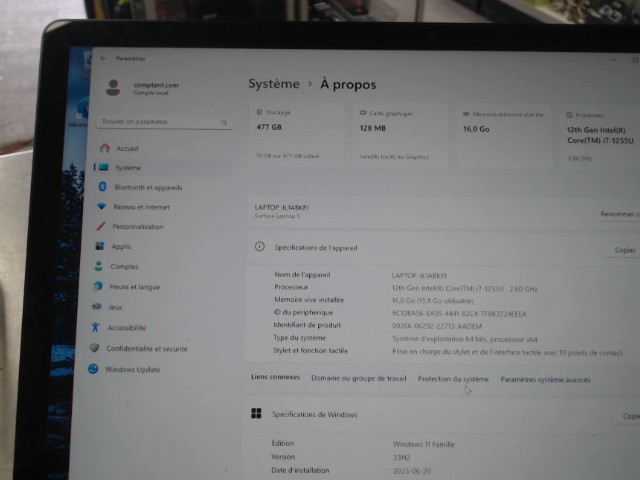Click the info icon beside Spécifications de l'appareil
The width and height of the screenshot is (640, 480).
[260, 247]
